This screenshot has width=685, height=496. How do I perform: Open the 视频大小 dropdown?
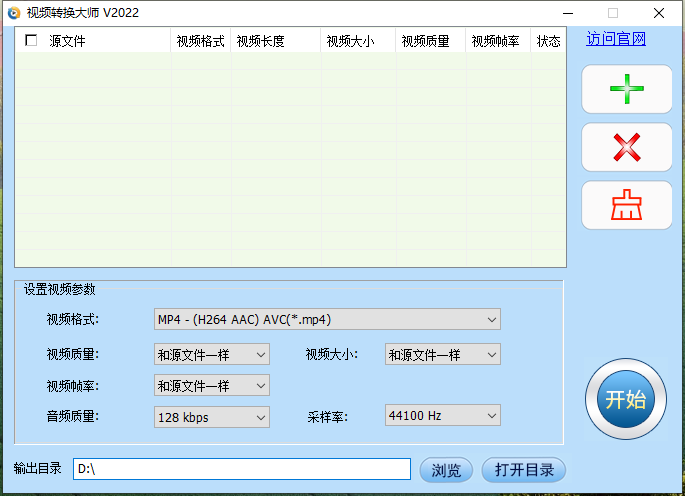click(x=442, y=354)
